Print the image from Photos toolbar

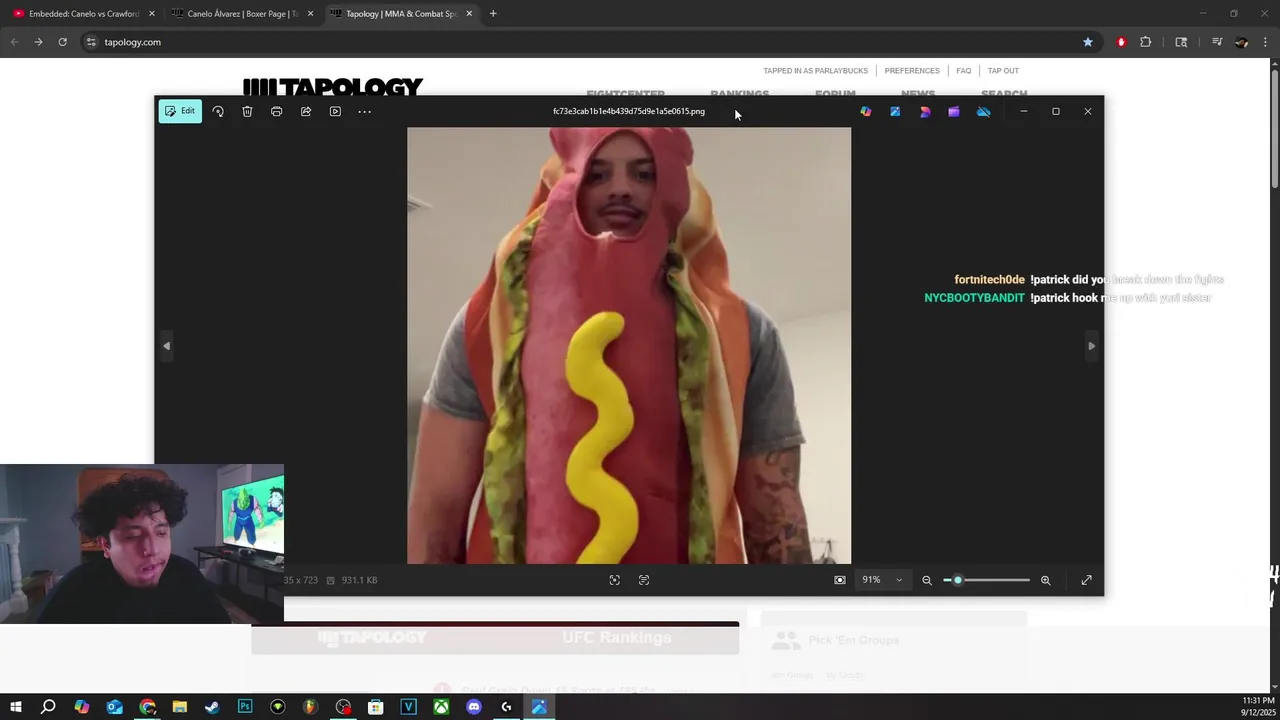coord(276,111)
